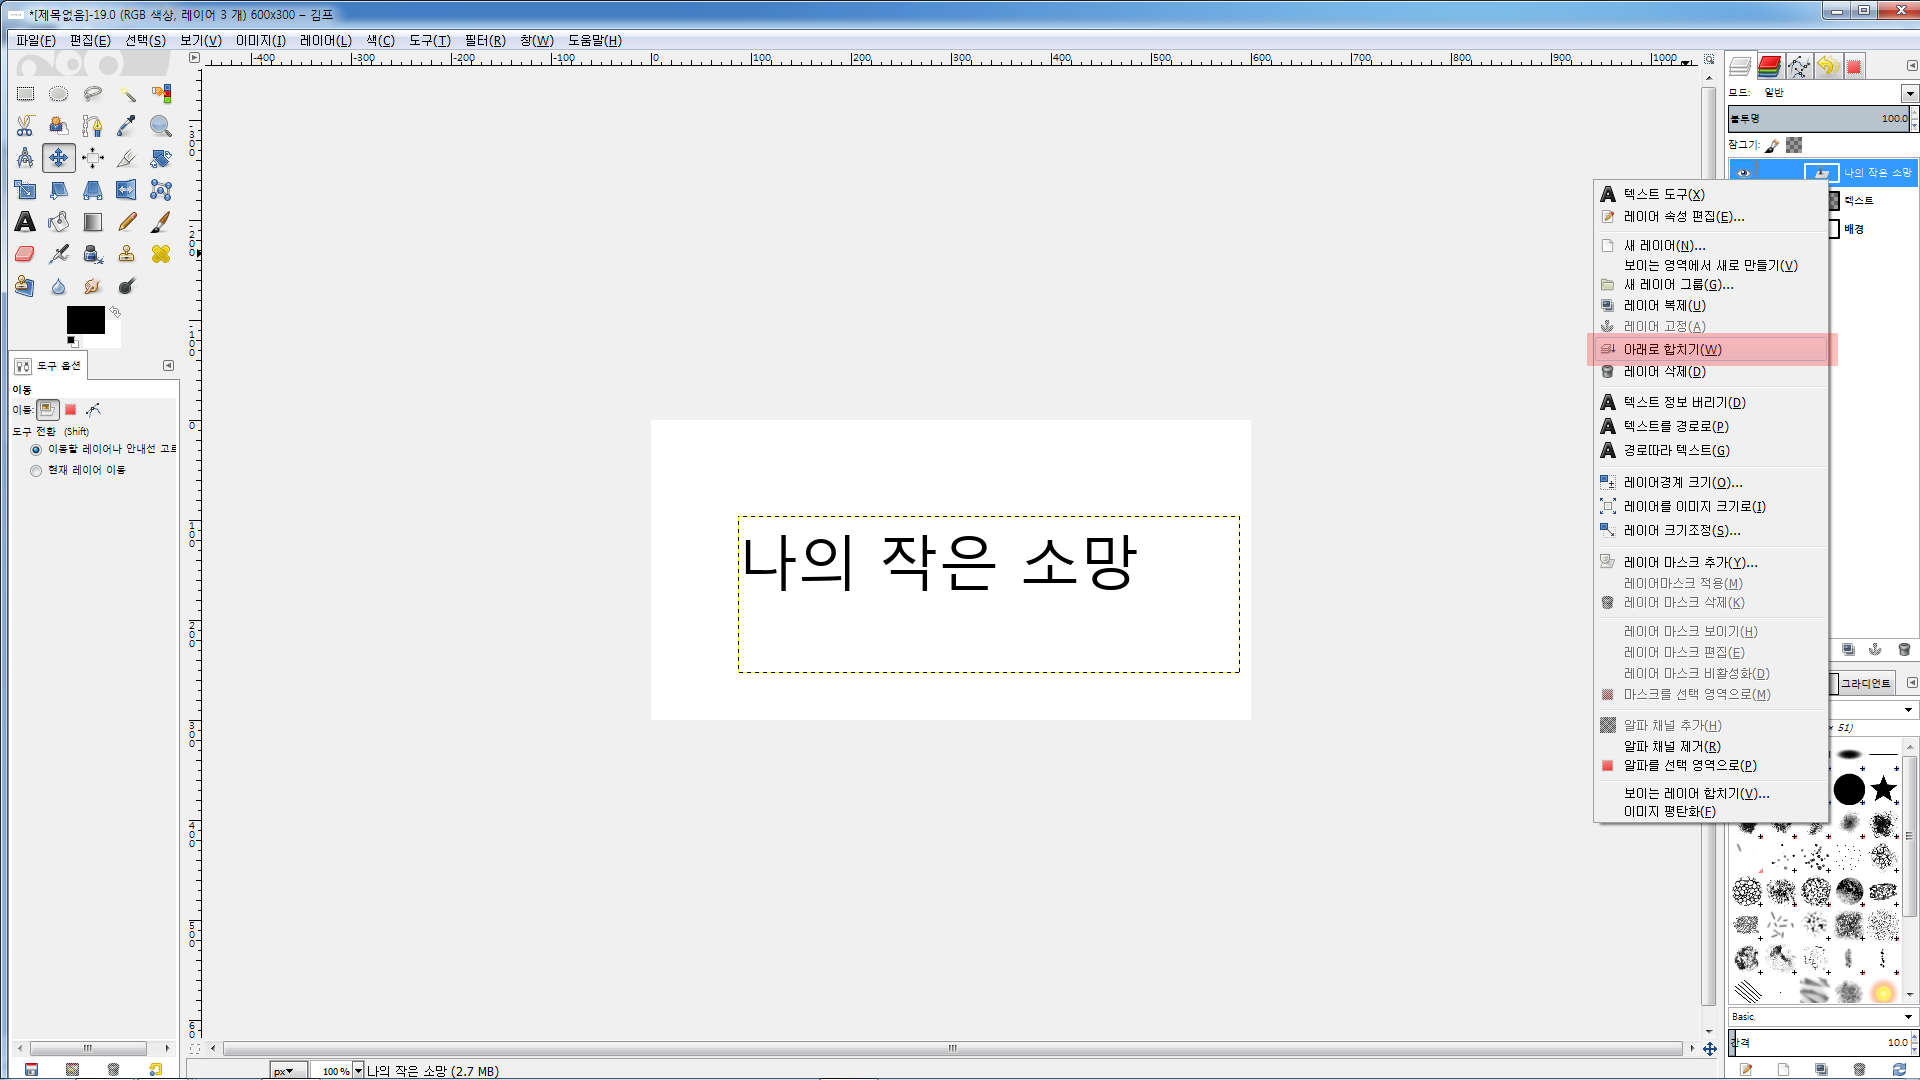This screenshot has height=1080, width=1920.
Task: Select the Pencil tool
Action: [x=127, y=222]
